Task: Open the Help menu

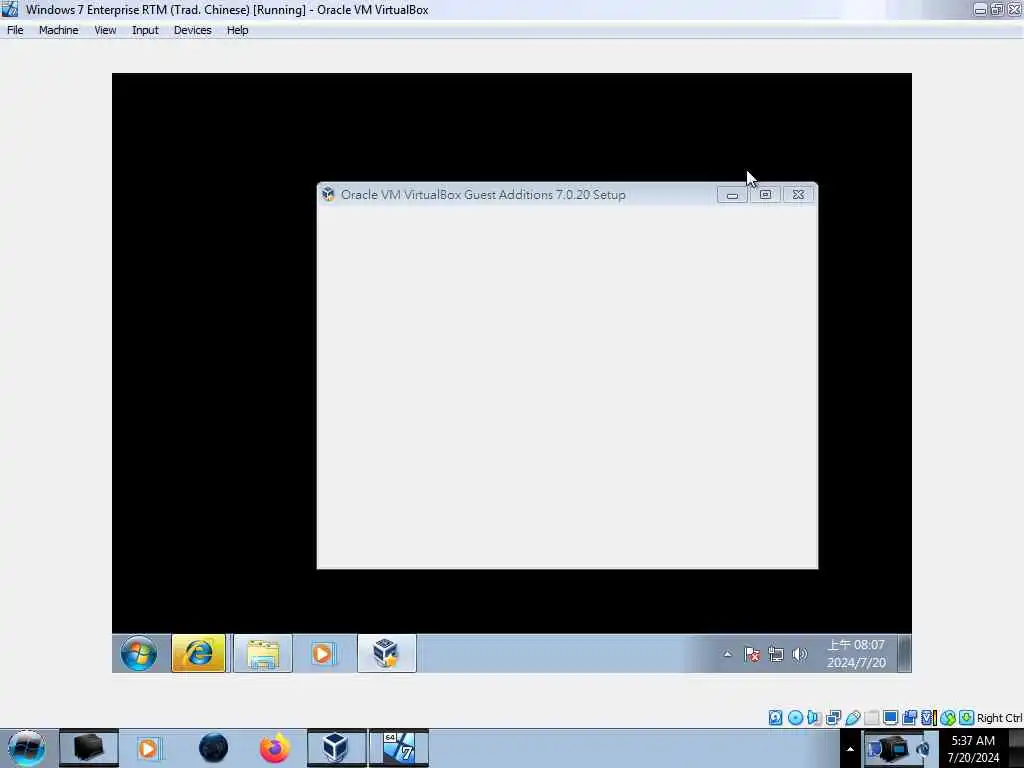Action: click(238, 30)
